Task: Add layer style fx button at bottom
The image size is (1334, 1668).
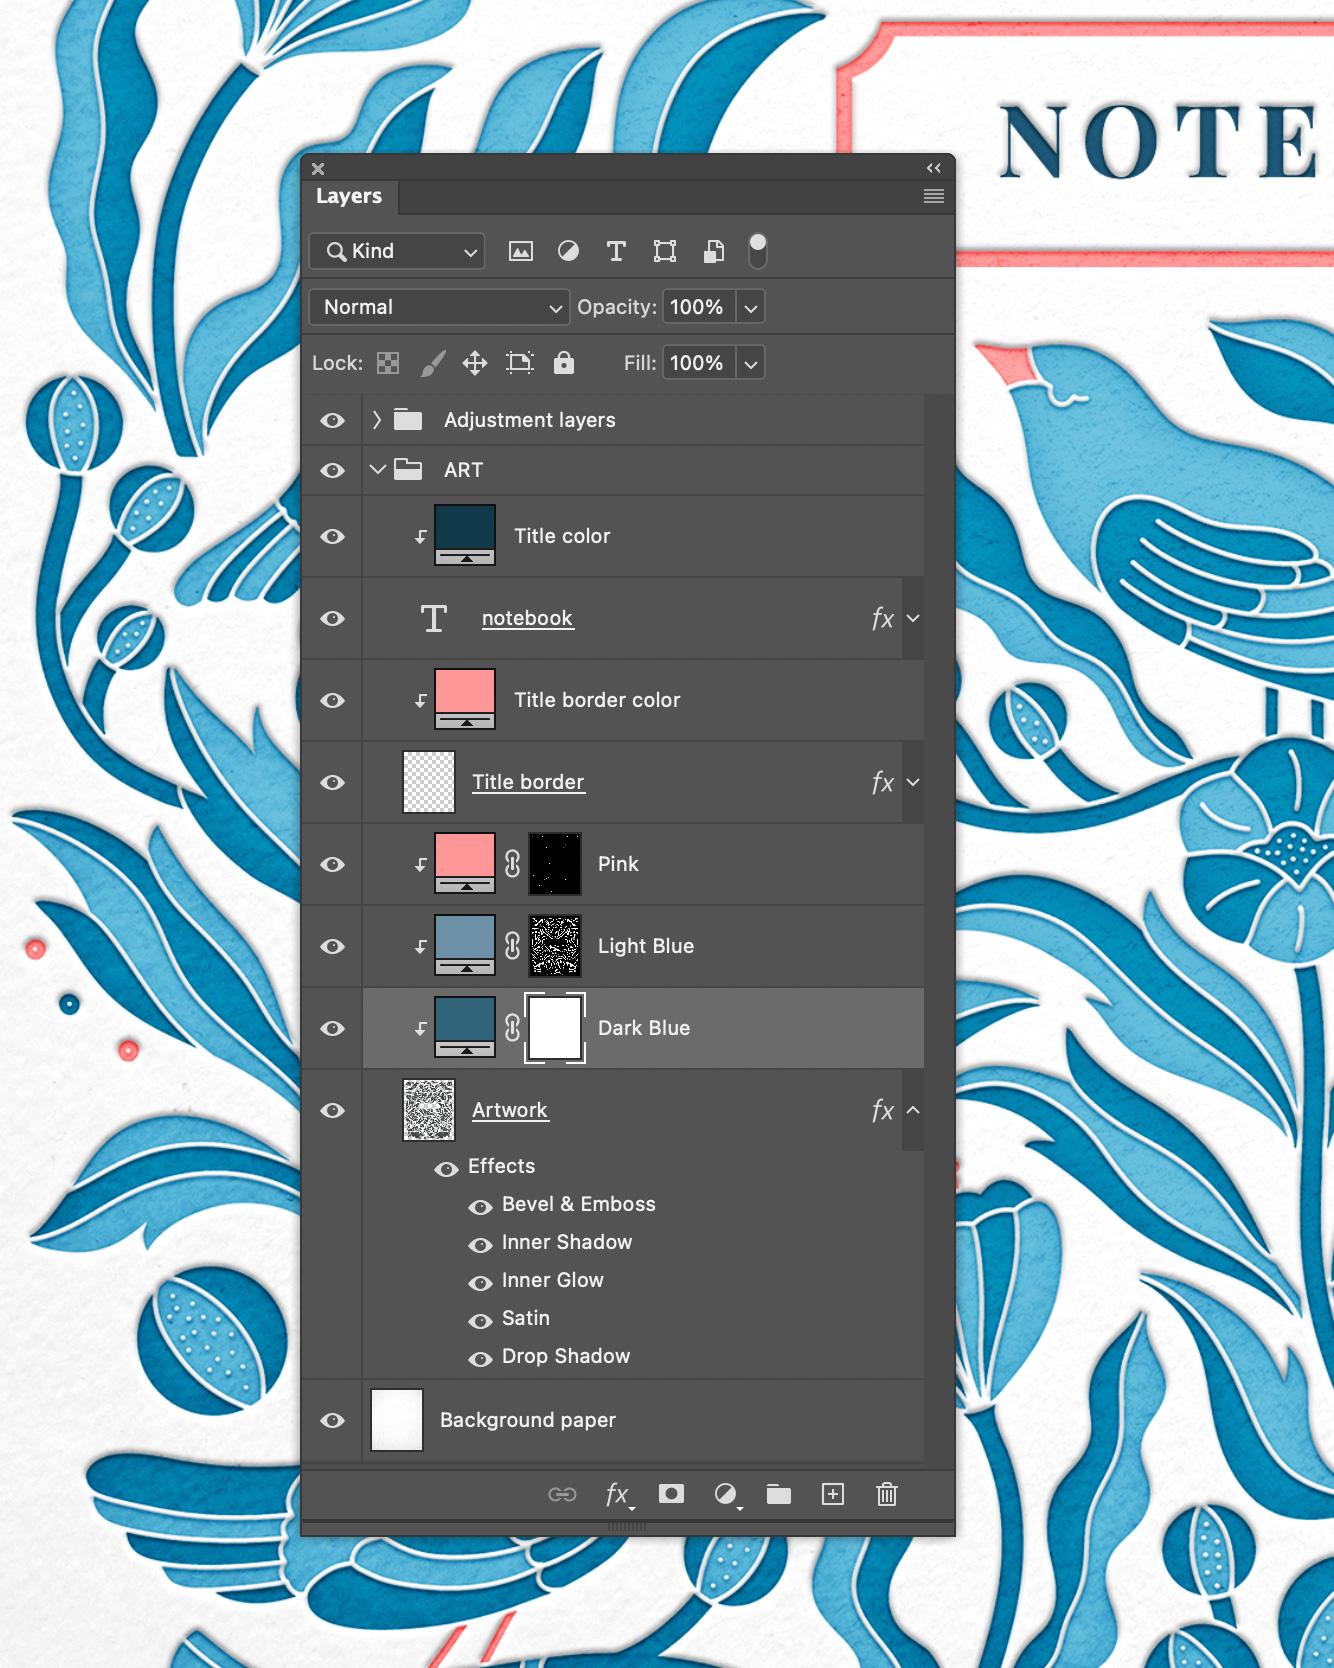Action: (x=619, y=1495)
